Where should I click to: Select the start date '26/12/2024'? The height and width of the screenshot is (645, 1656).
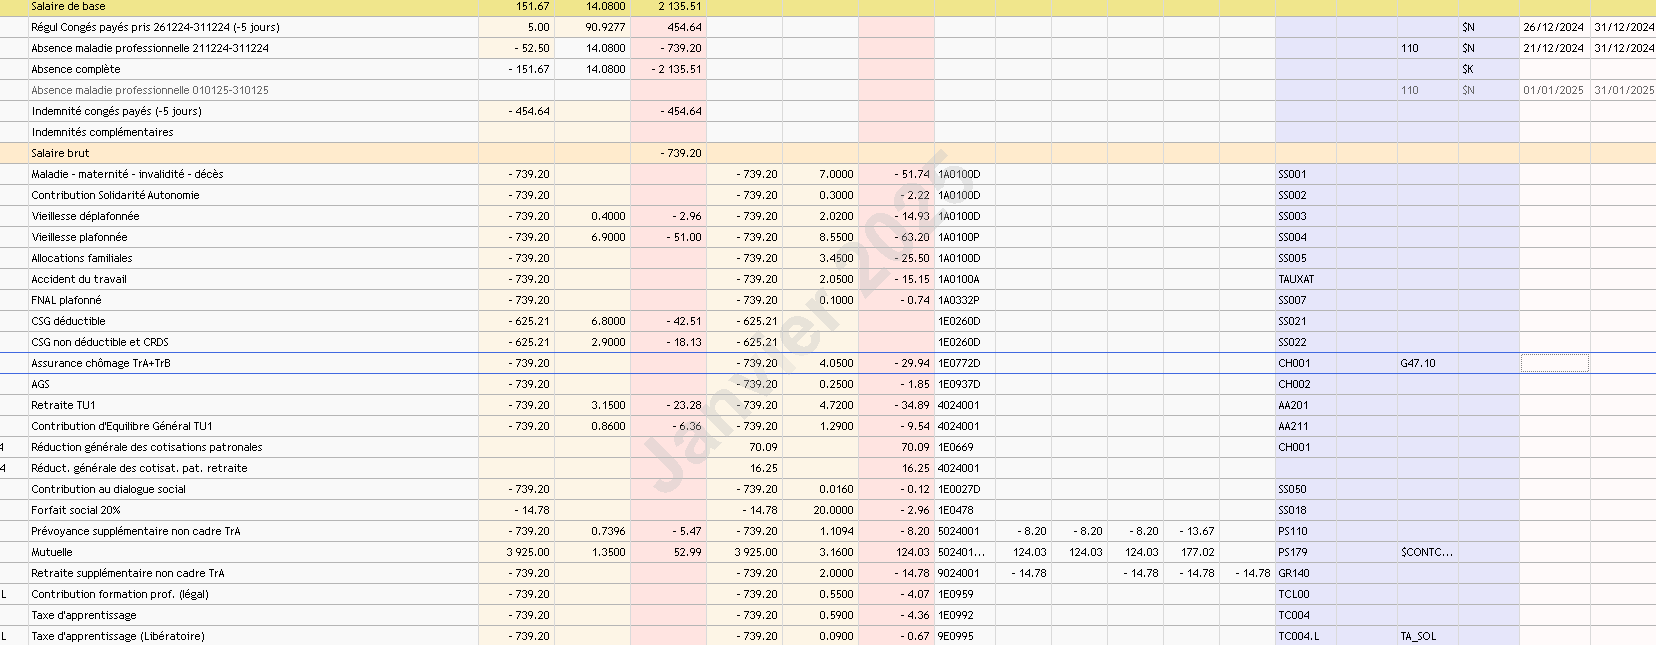coord(1554,27)
